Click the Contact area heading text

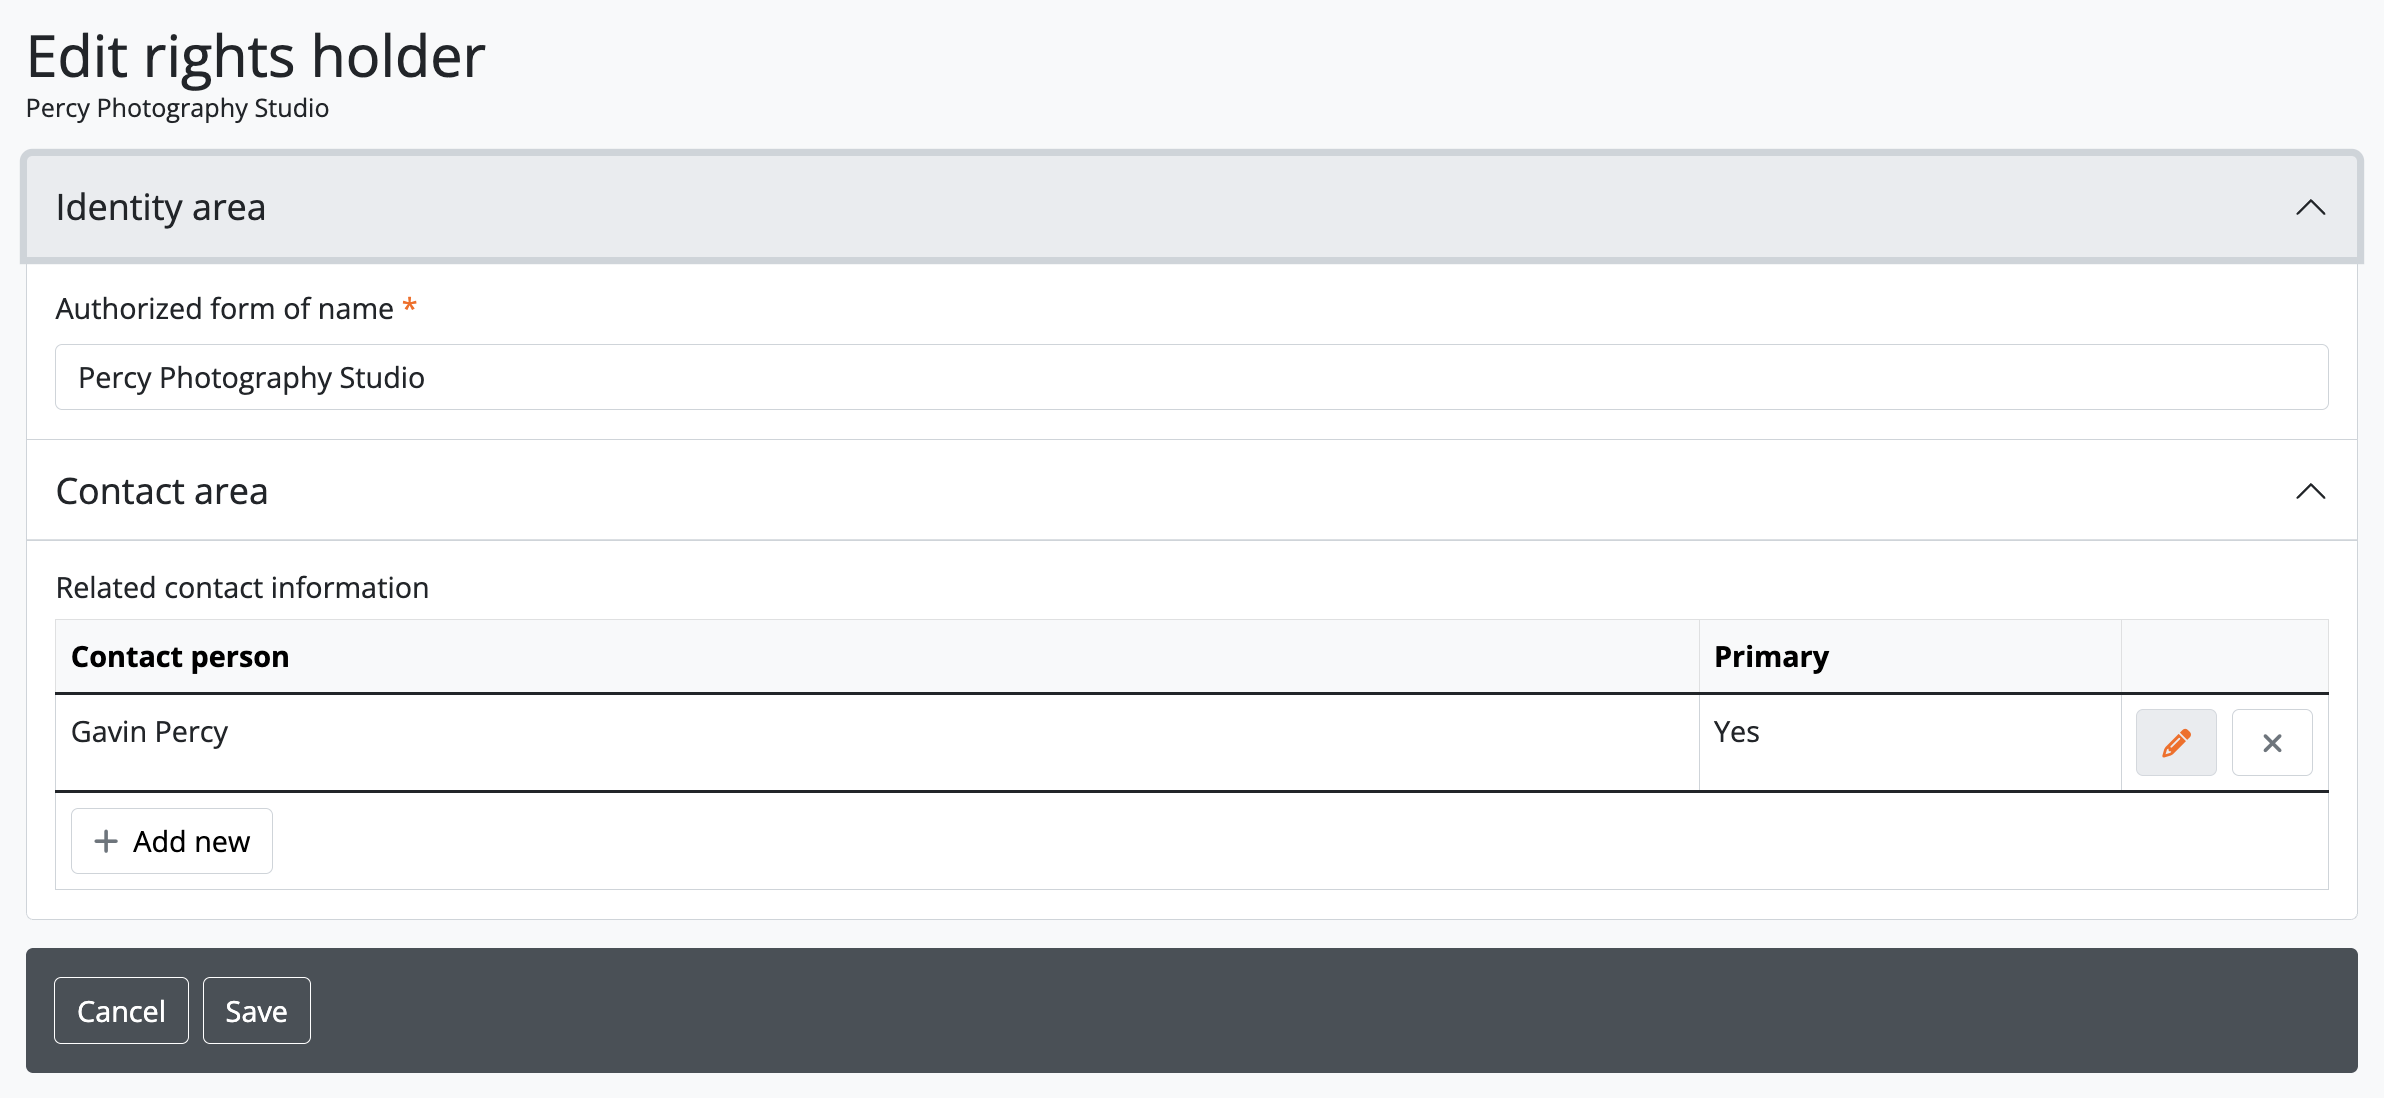pos(162,492)
